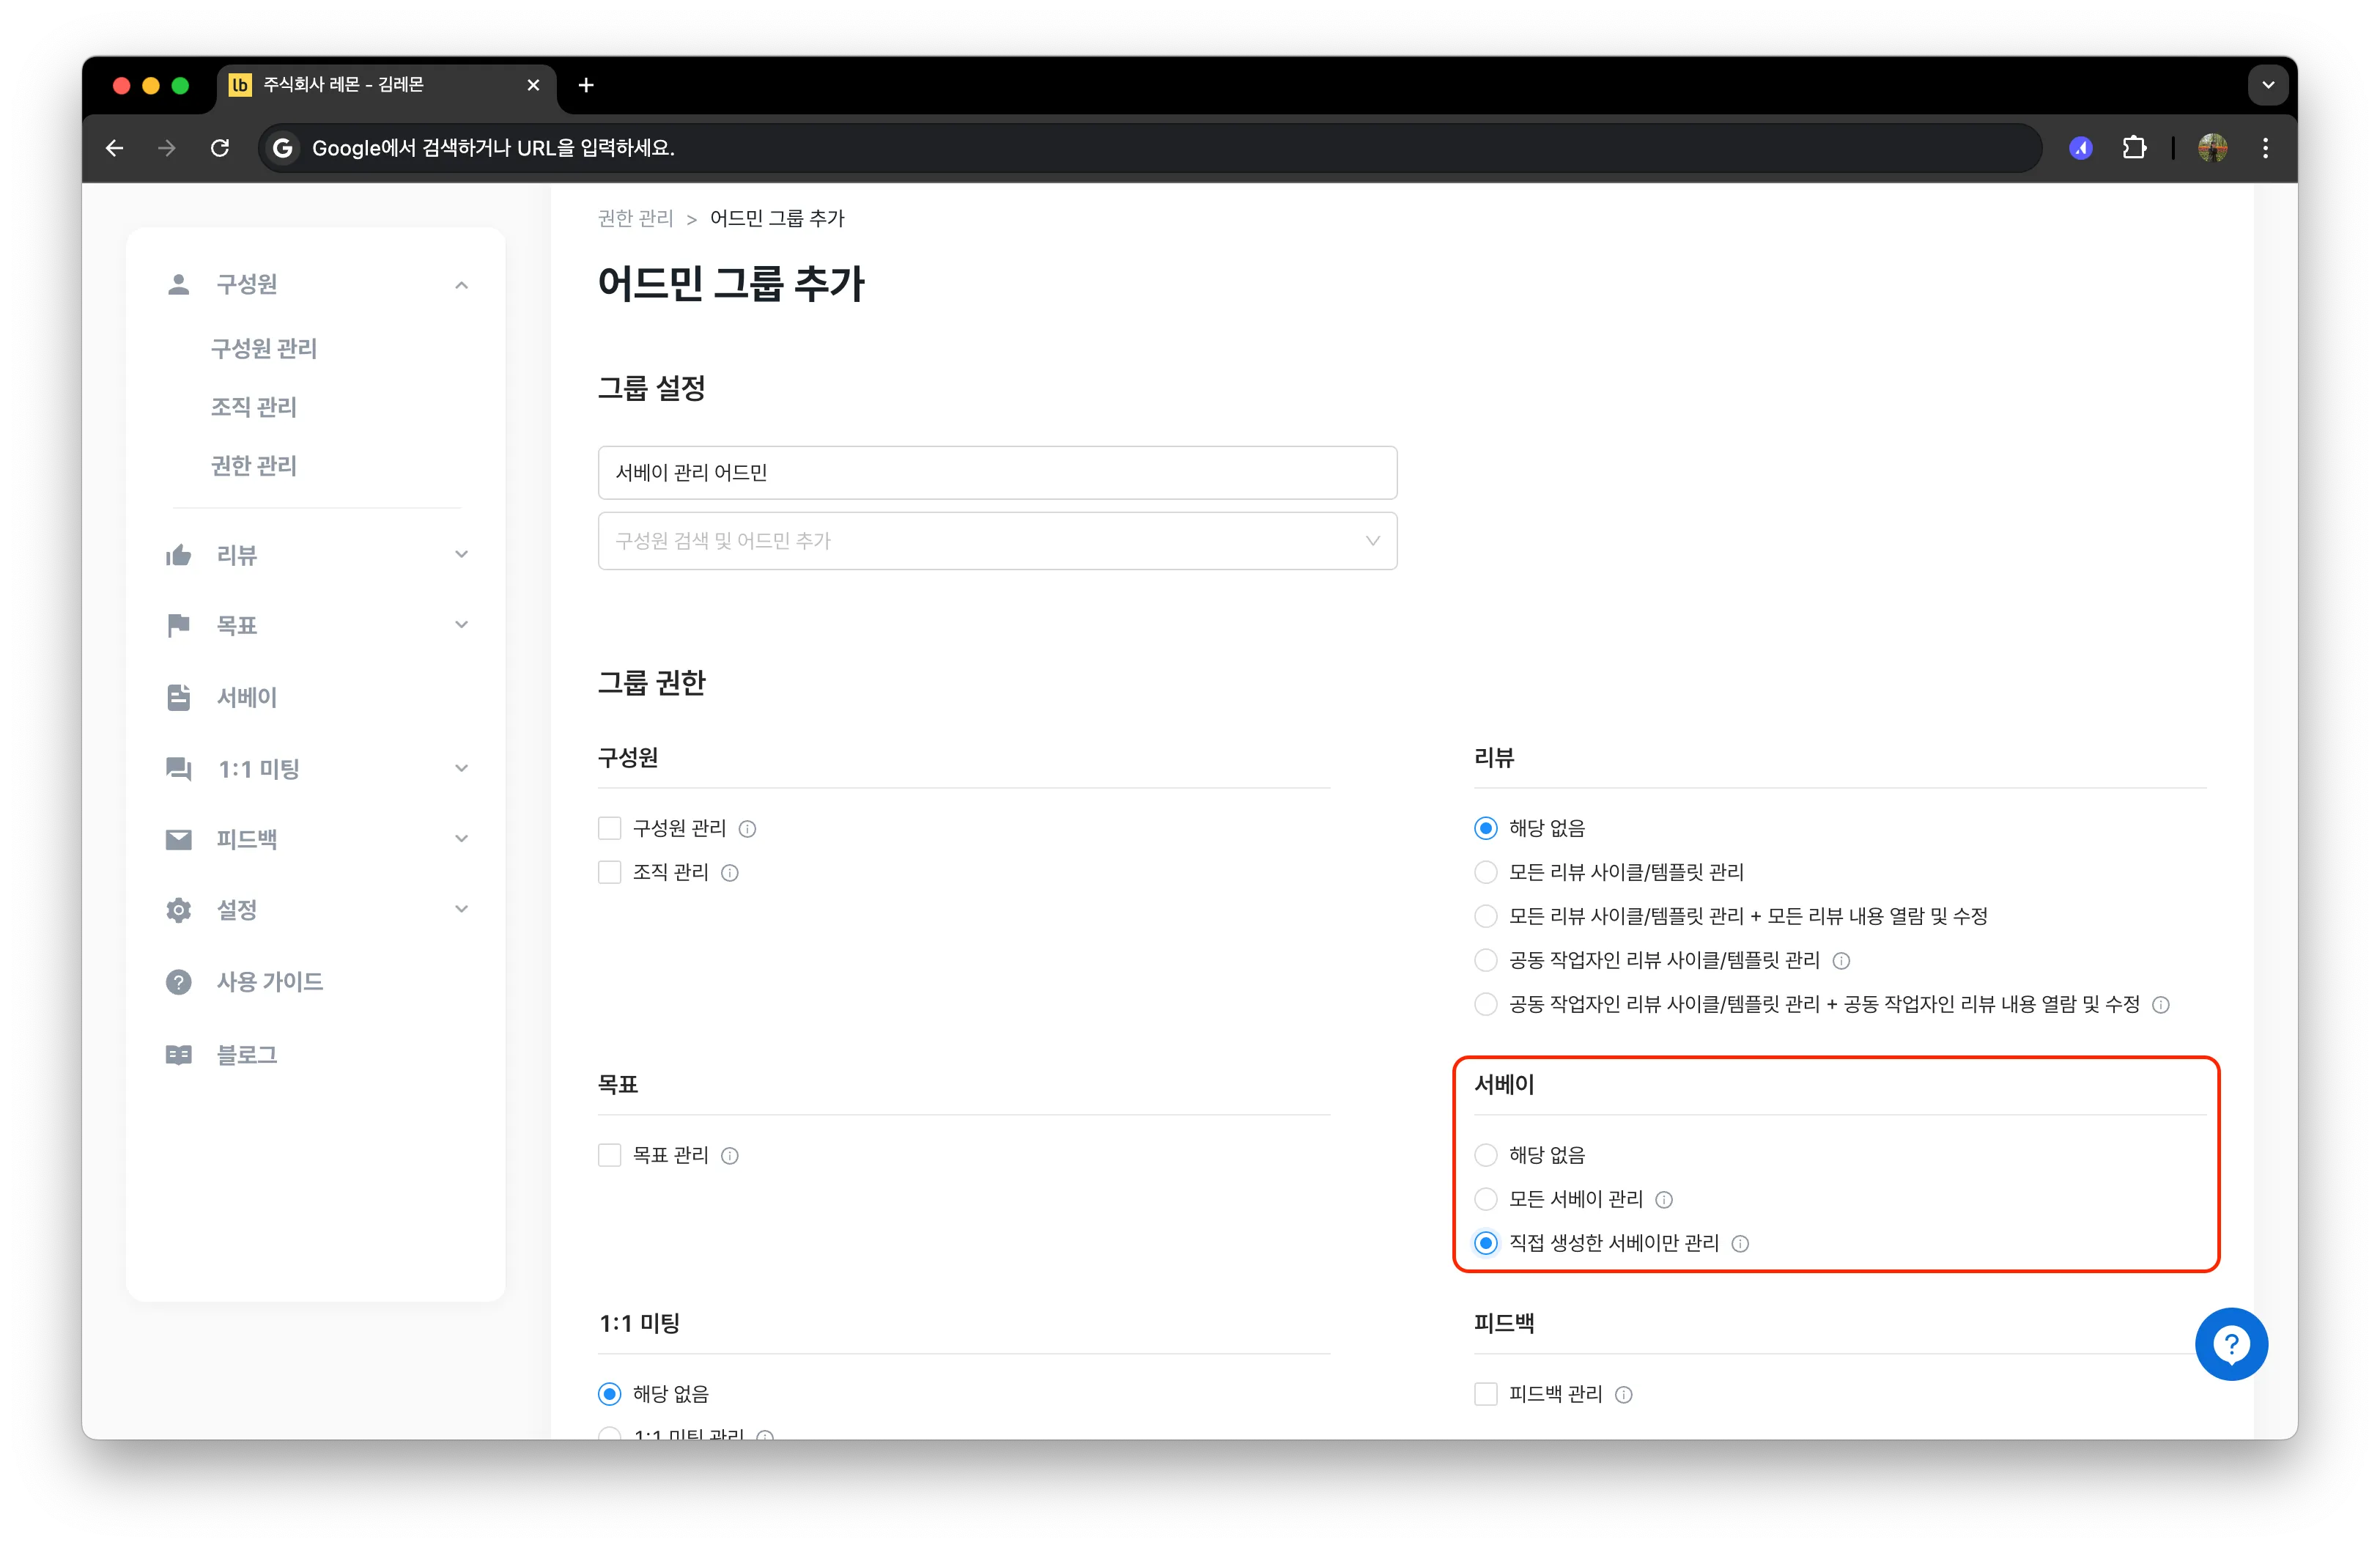Screen dimensions: 2380x1548
Task: Click the purple extension icon in toolbar
Action: (2081, 148)
